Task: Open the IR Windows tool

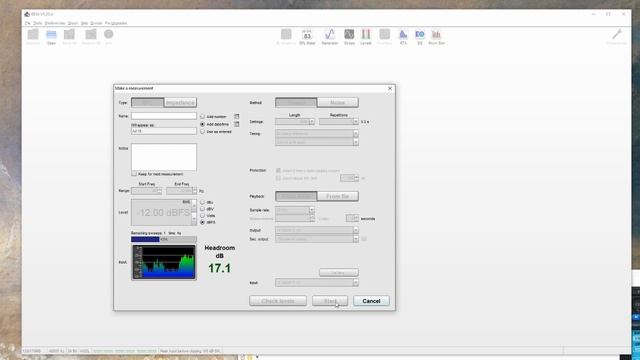Action: click(286, 36)
